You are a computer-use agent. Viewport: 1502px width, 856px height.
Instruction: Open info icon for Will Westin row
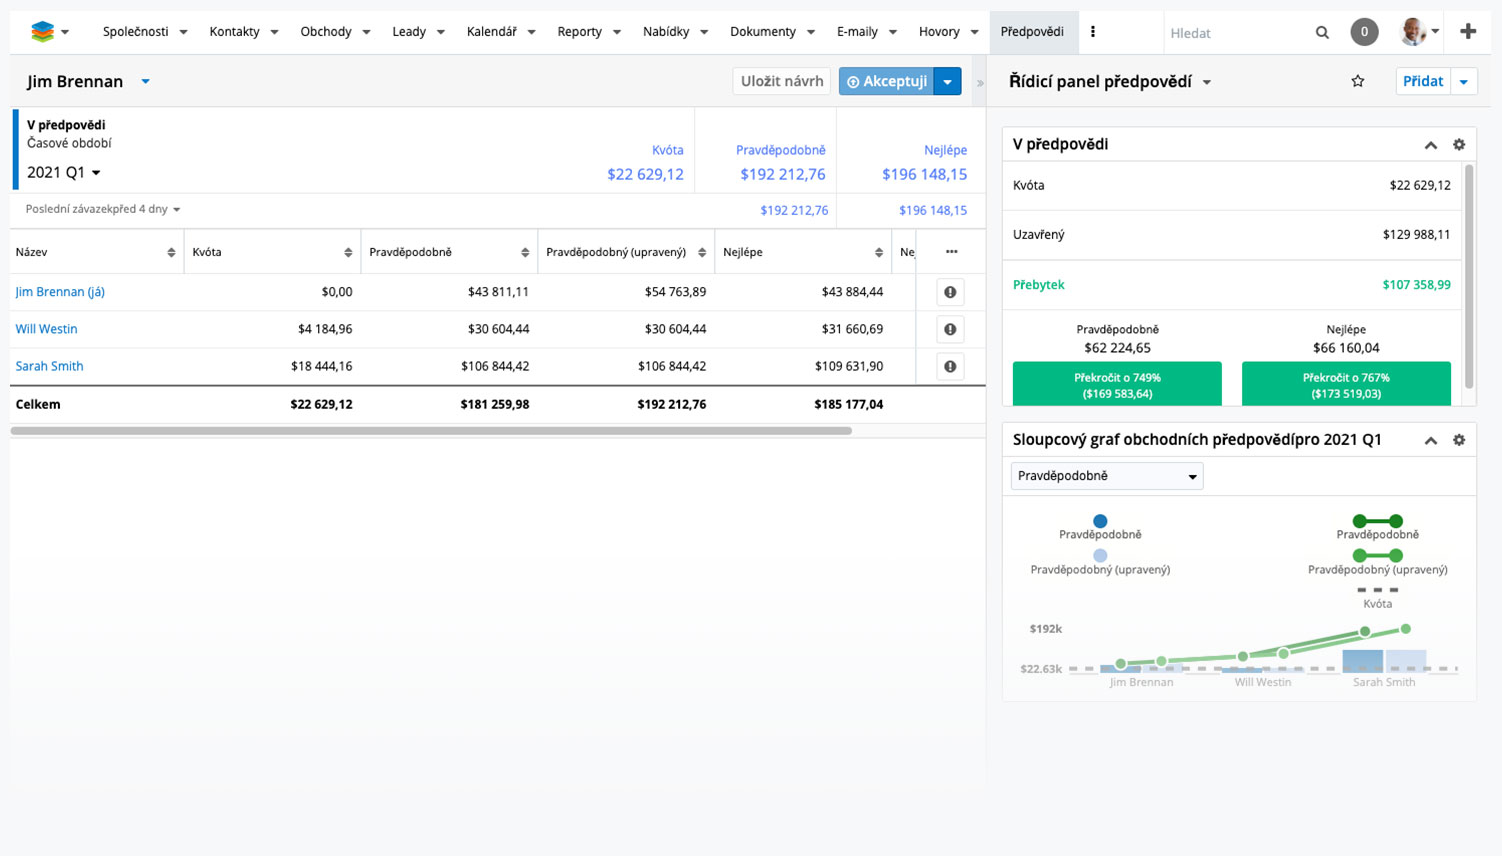(x=950, y=329)
